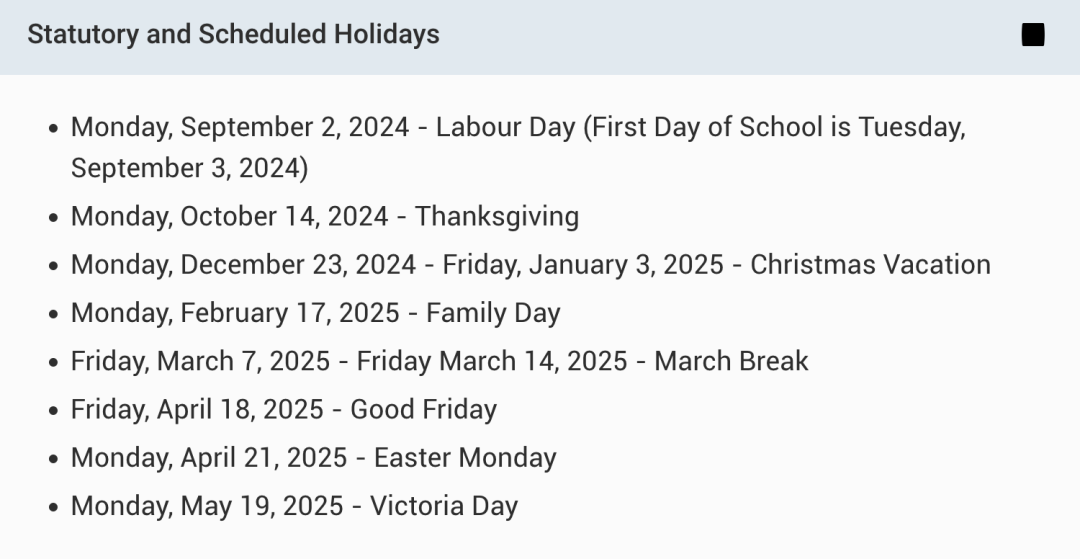Image resolution: width=1080 pixels, height=559 pixels.
Task: Click the Good Friday holiday name
Action: coord(424,409)
